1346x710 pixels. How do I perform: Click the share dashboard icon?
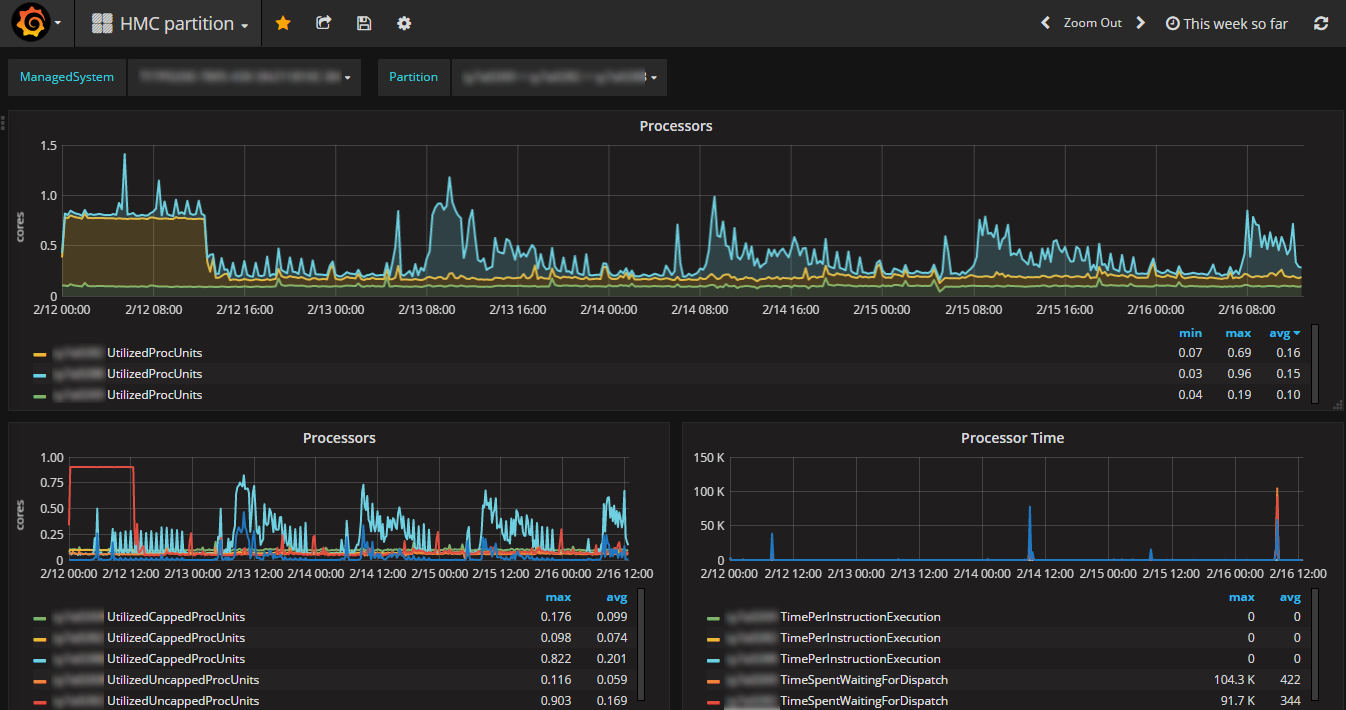323,23
